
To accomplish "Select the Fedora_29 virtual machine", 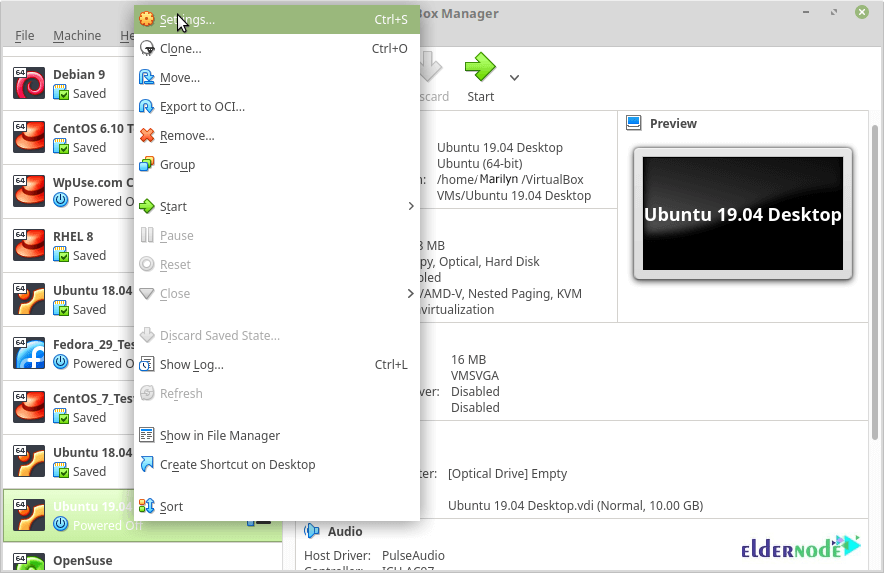I will [69, 354].
